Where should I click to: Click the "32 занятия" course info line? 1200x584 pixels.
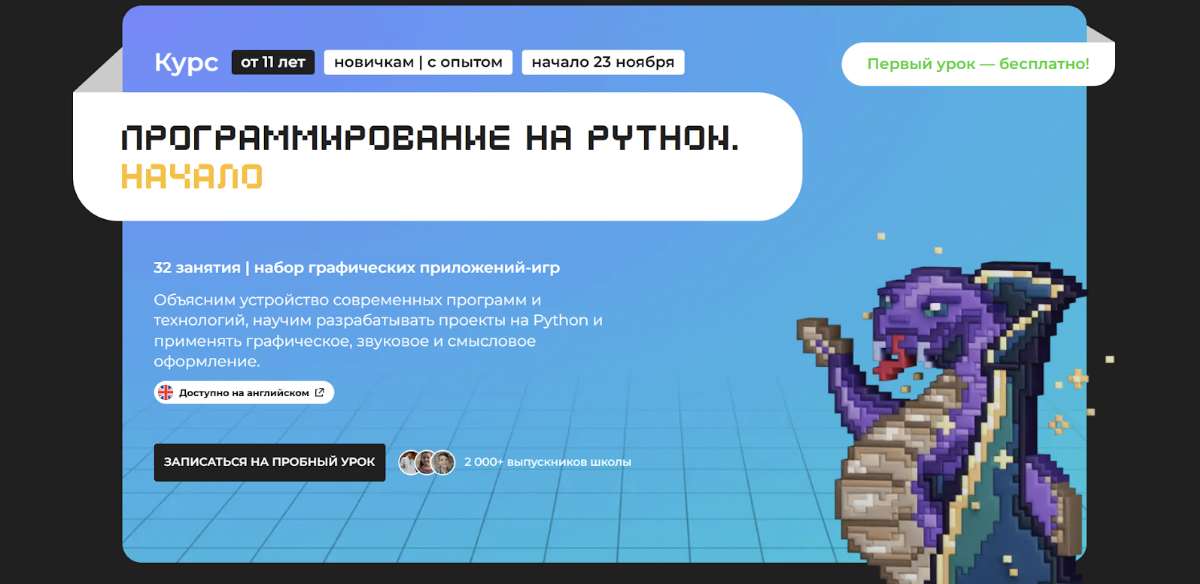(x=356, y=268)
